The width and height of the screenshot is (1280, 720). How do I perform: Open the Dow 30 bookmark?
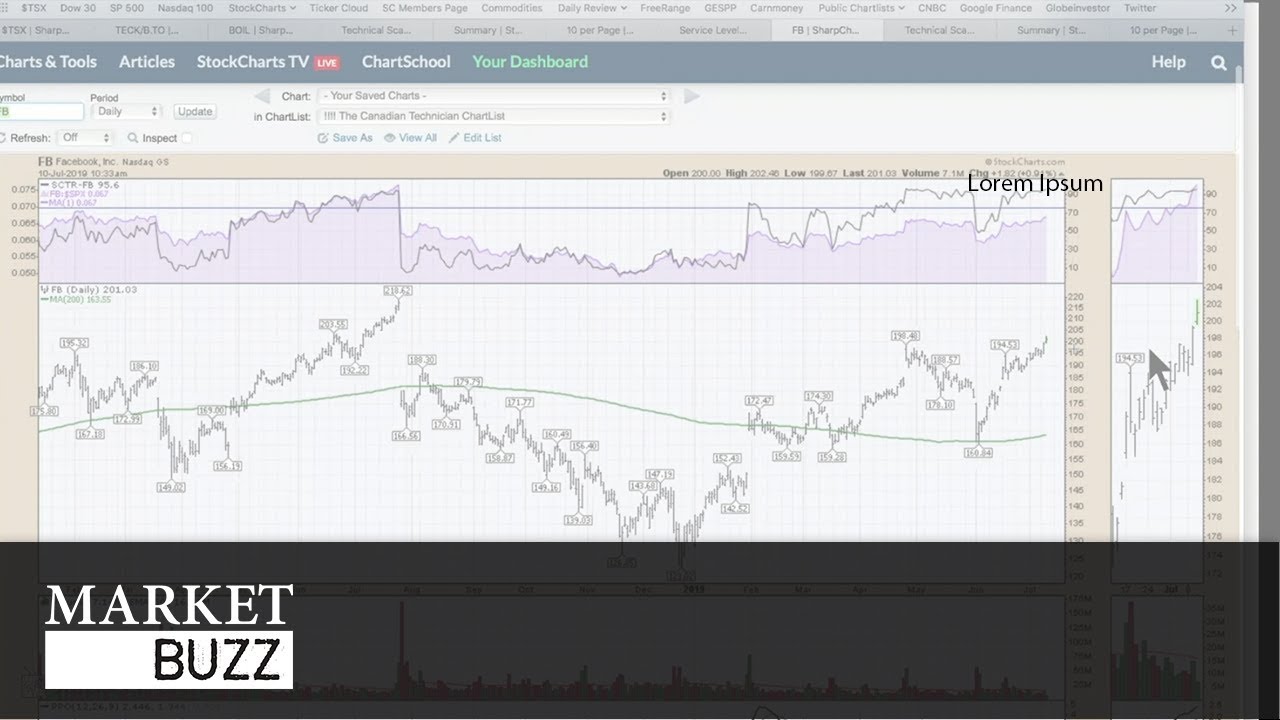(x=77, y=8)
